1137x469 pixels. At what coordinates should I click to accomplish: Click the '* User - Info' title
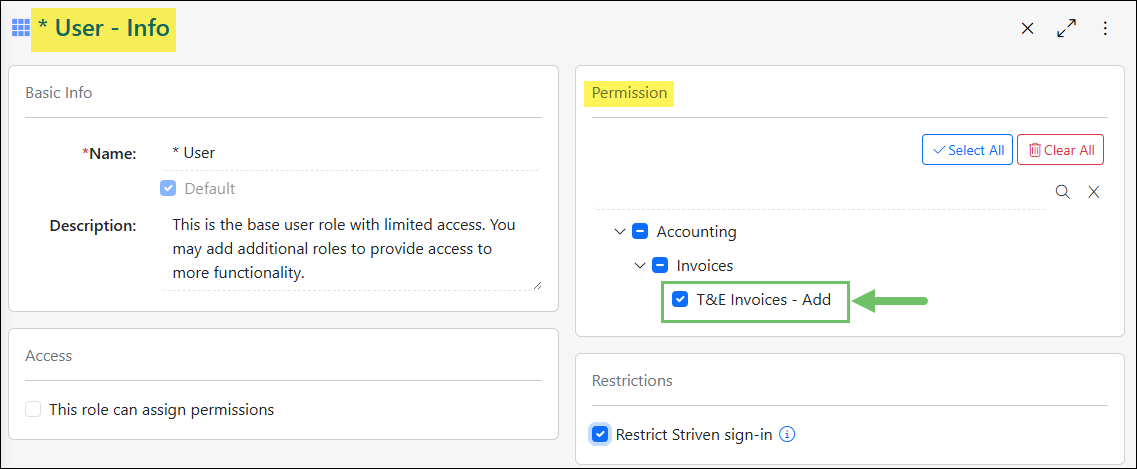(x=104, y=29)
